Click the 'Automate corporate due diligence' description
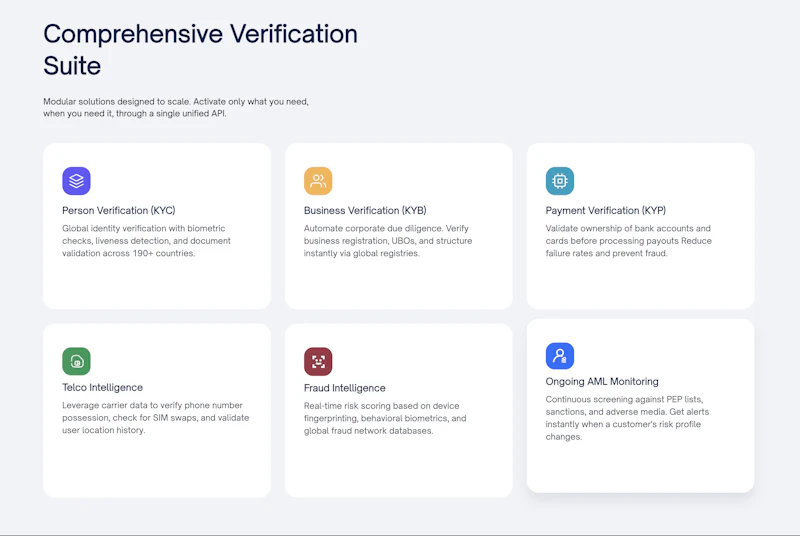Screen dimensions: 800x536 tap(388, 241)
